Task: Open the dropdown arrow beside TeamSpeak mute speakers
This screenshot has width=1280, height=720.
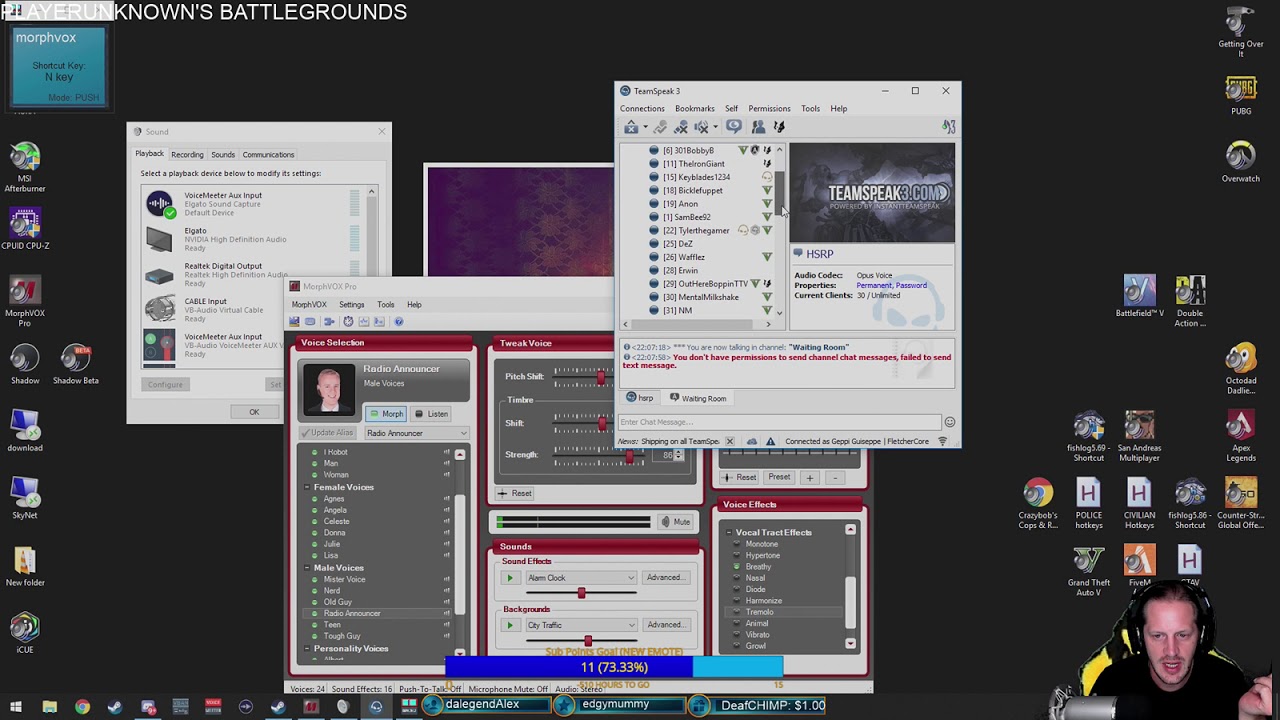Action: tap(715, 127)
